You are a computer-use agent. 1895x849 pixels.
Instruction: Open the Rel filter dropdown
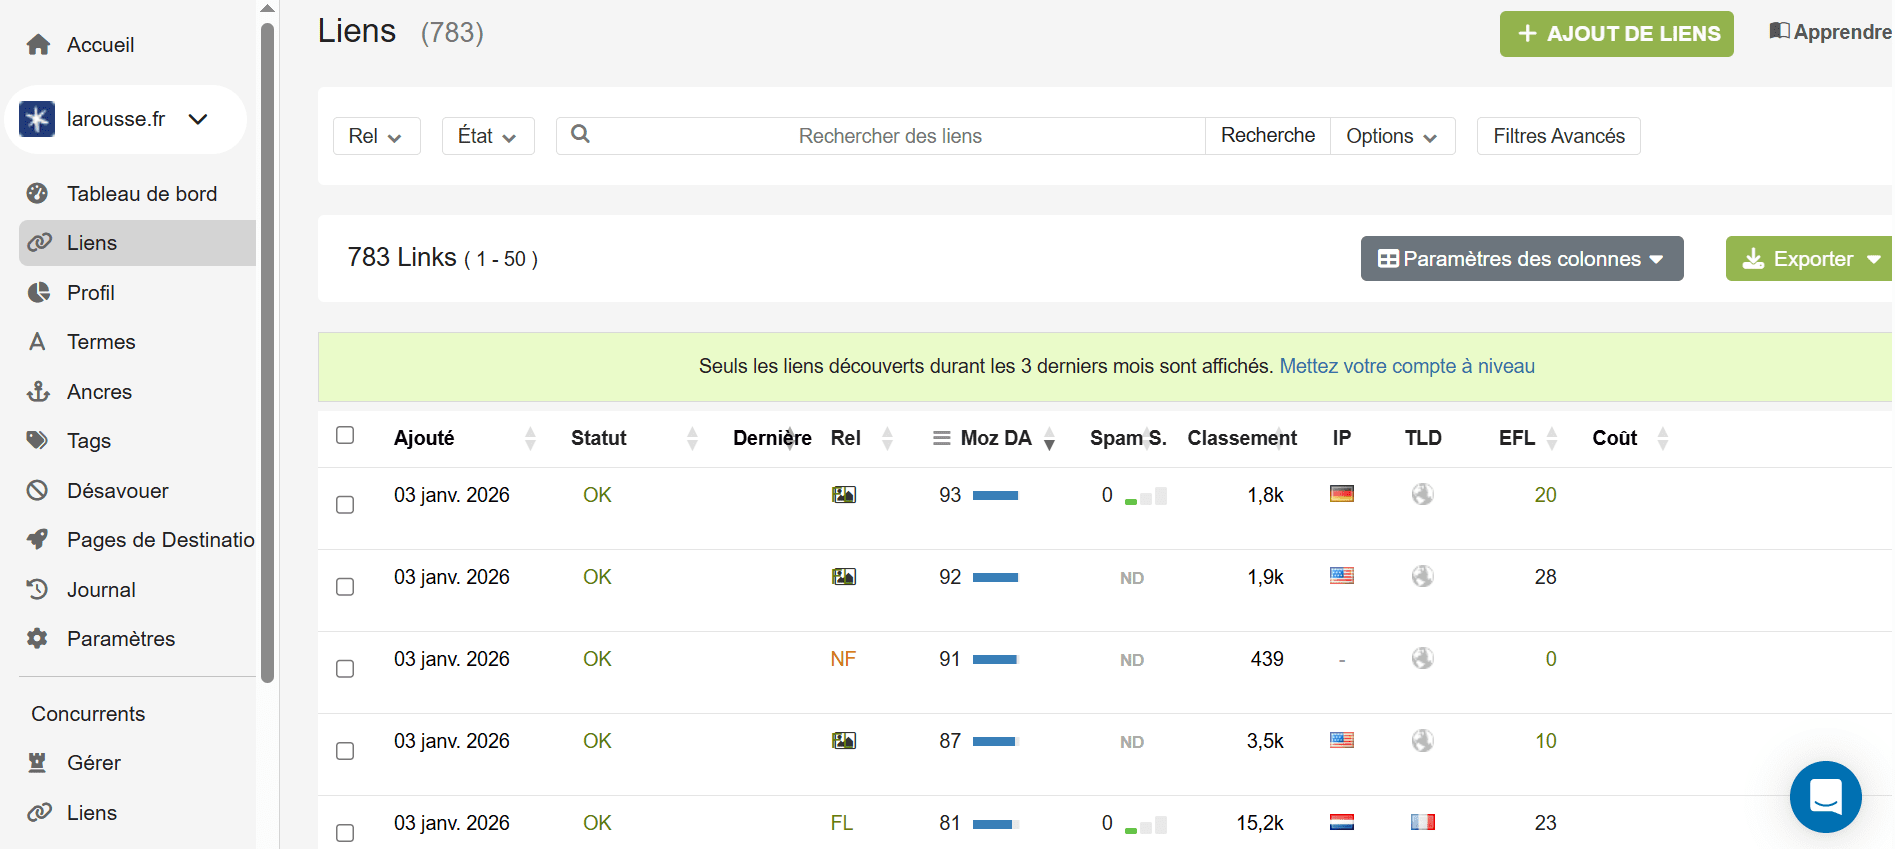point(376,136)
